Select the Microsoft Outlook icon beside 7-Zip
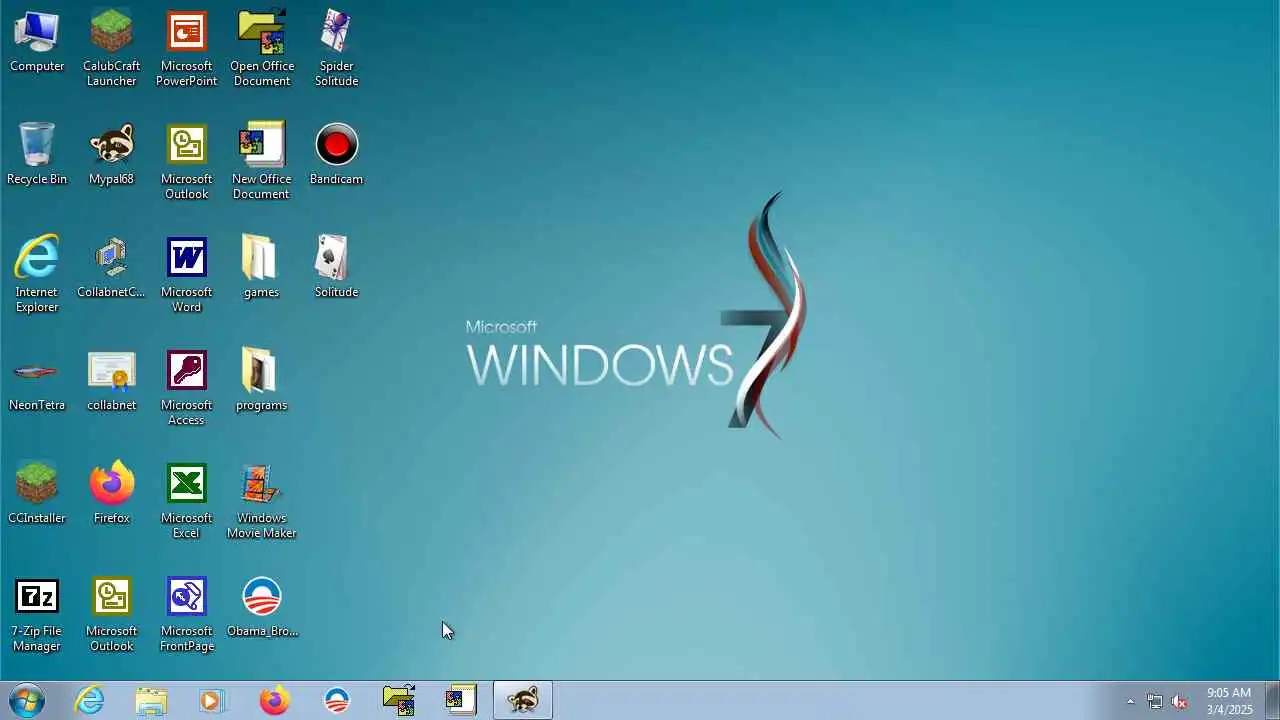1280x720 pixels. tap(111, 613)
